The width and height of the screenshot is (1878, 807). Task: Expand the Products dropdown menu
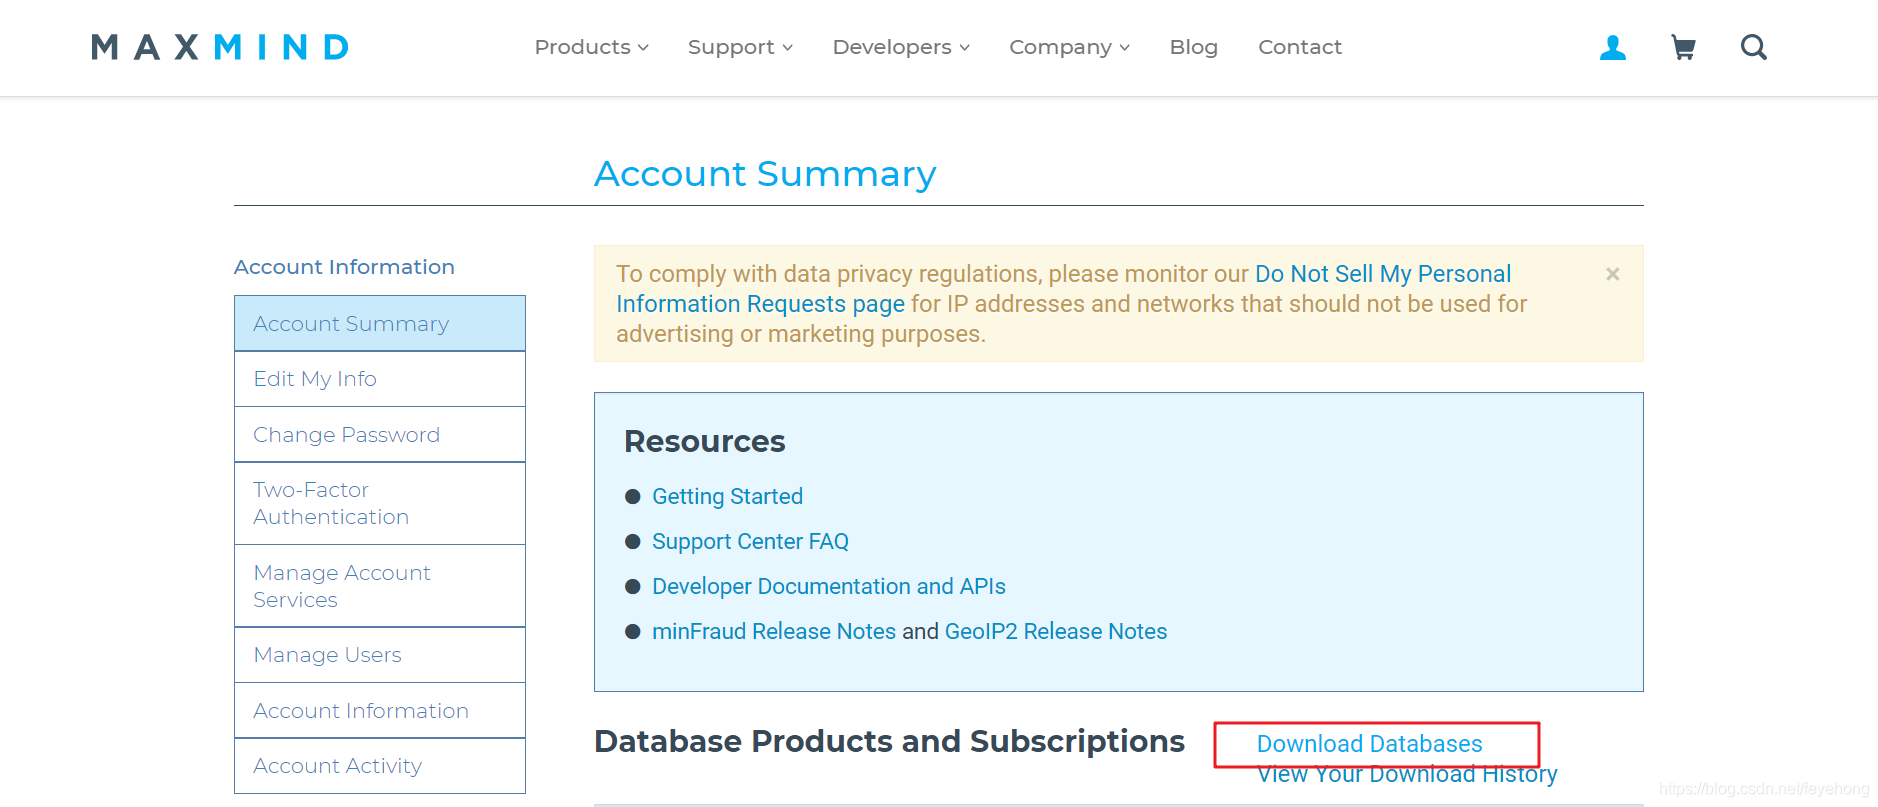pyautogui.click(x=591, y=47)
